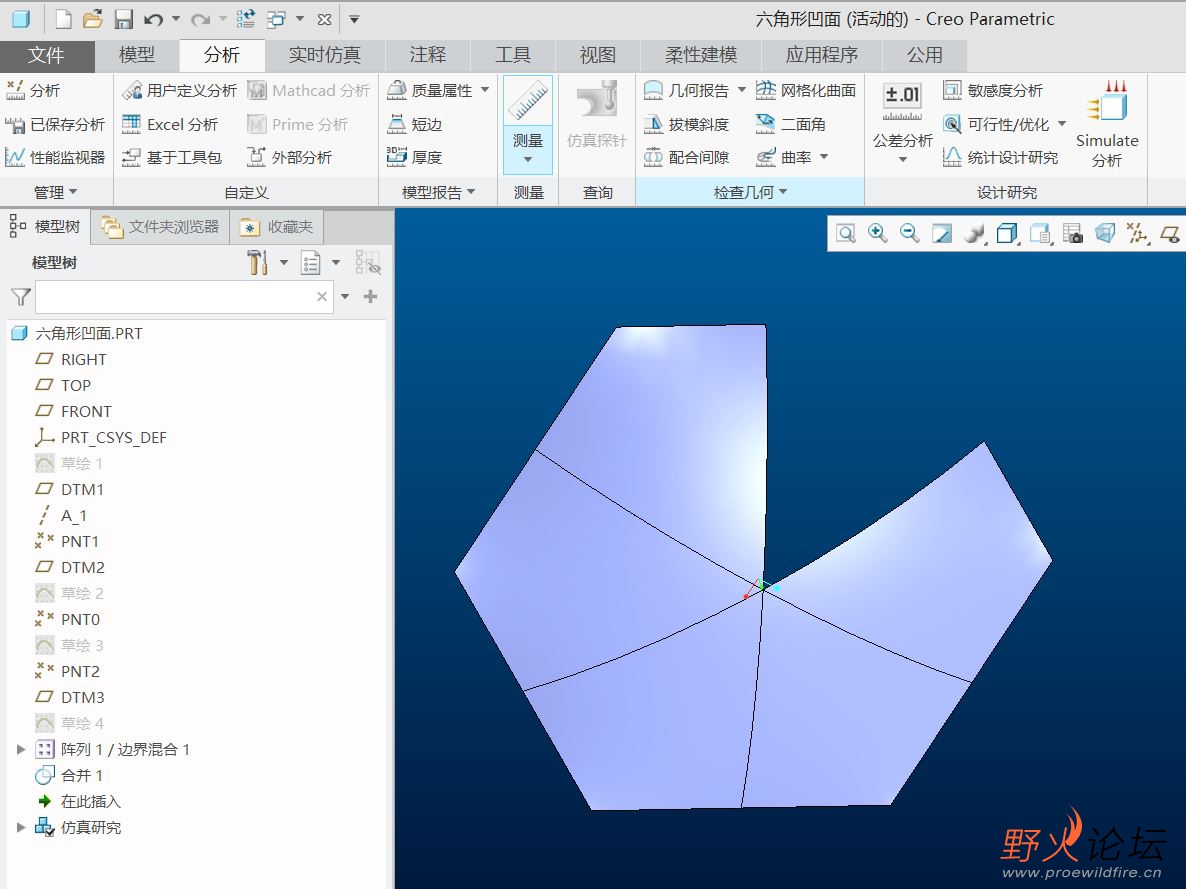Open Simulate 分析
This screenshot has height=889, width=1186.
(x=1107, y=123)
